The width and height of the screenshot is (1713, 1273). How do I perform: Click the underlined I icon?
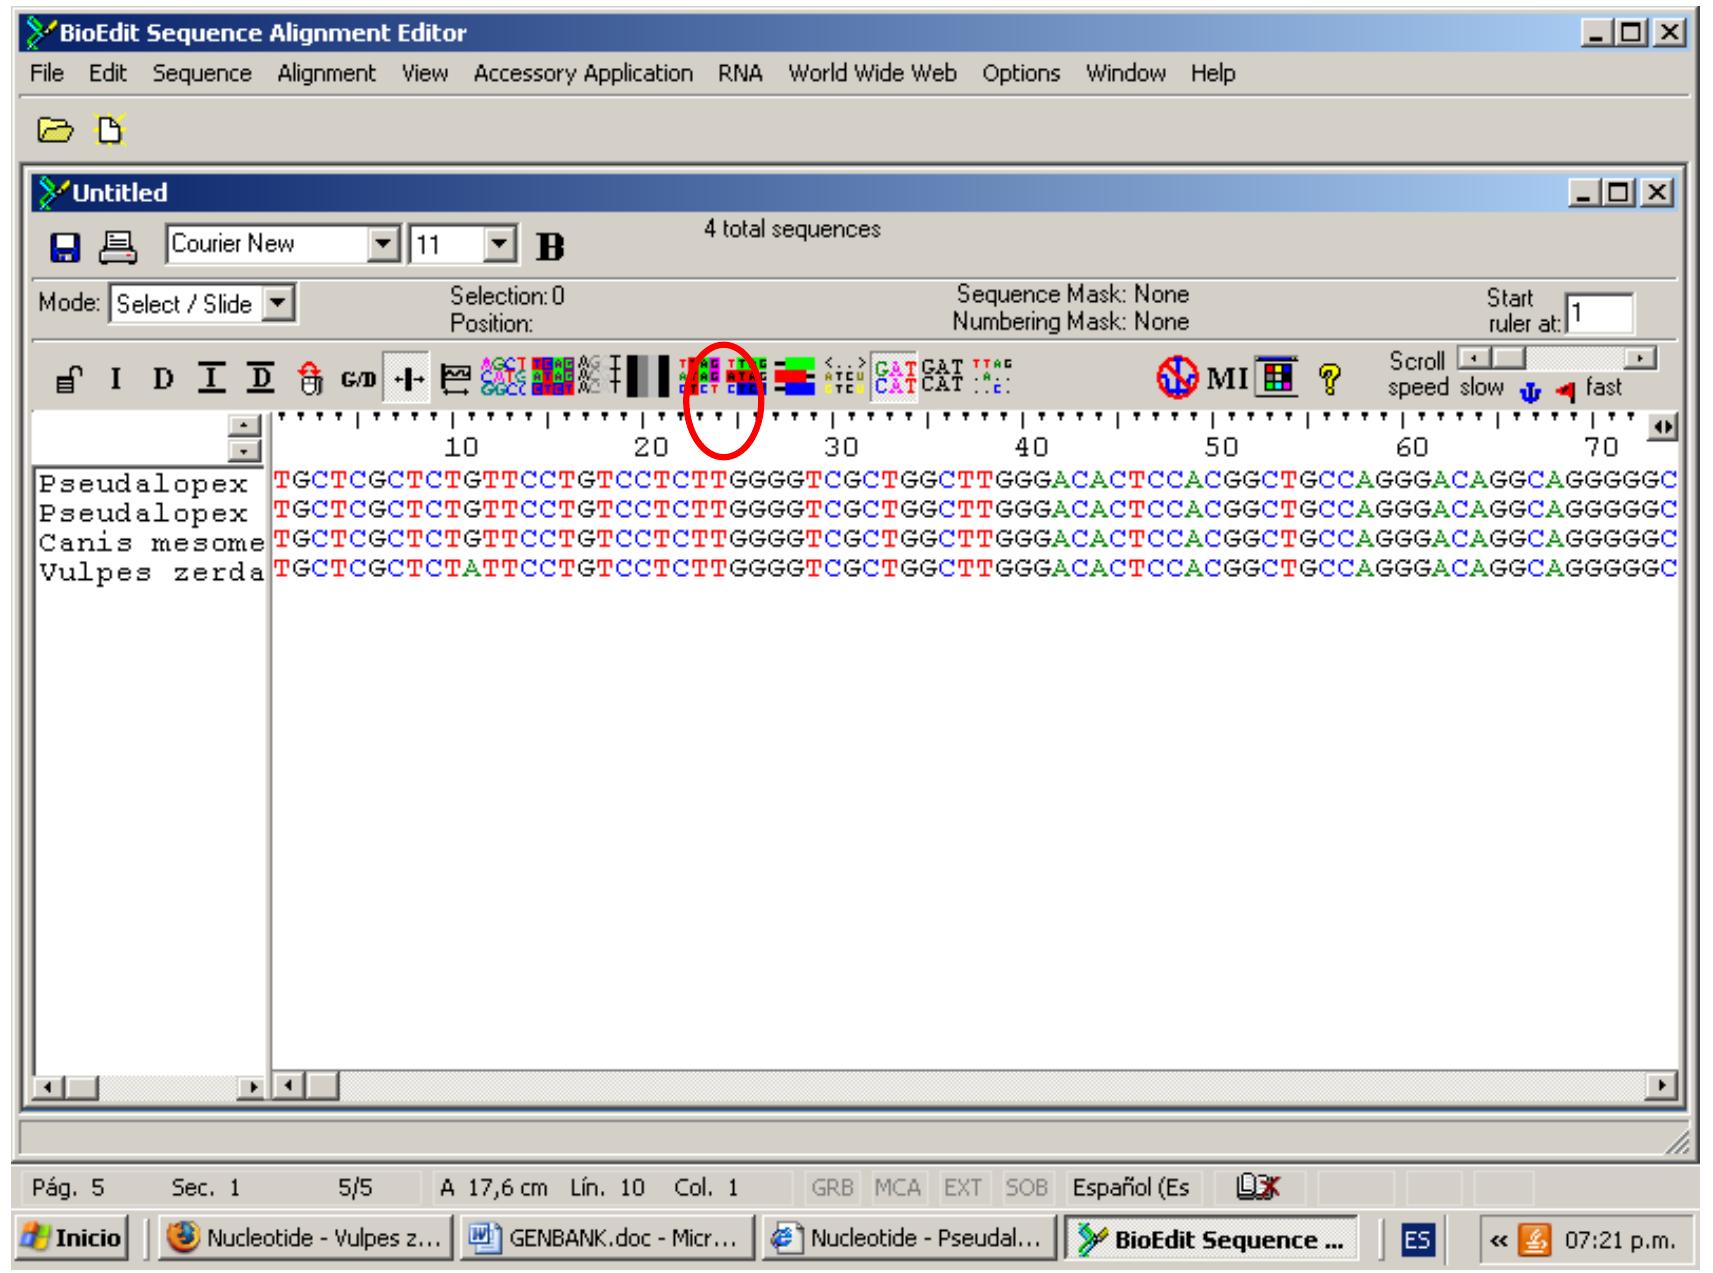(x=211, y=379)
